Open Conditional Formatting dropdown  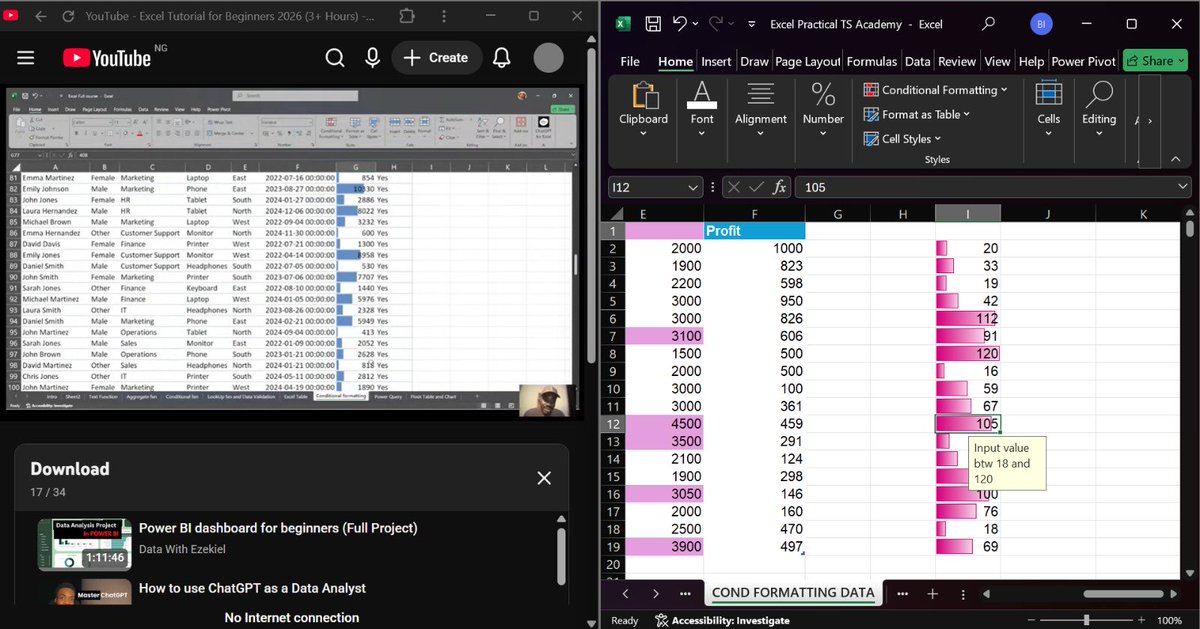click(x=935, y=90)
